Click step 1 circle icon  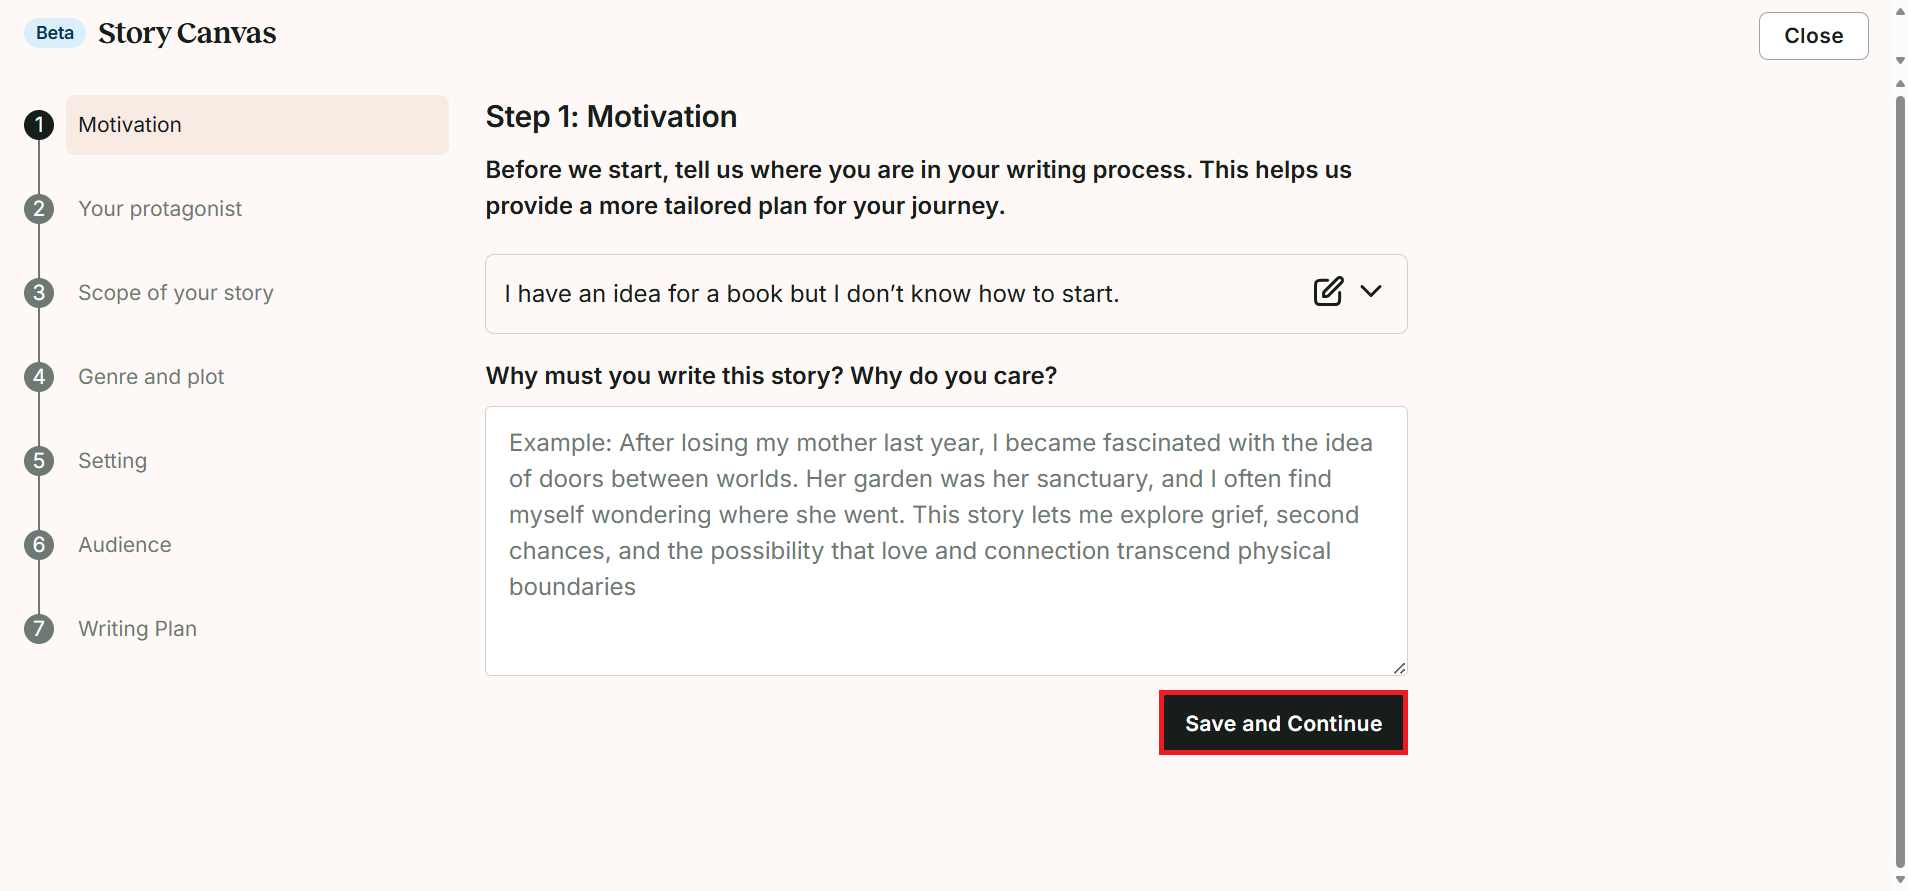(39, 125)
